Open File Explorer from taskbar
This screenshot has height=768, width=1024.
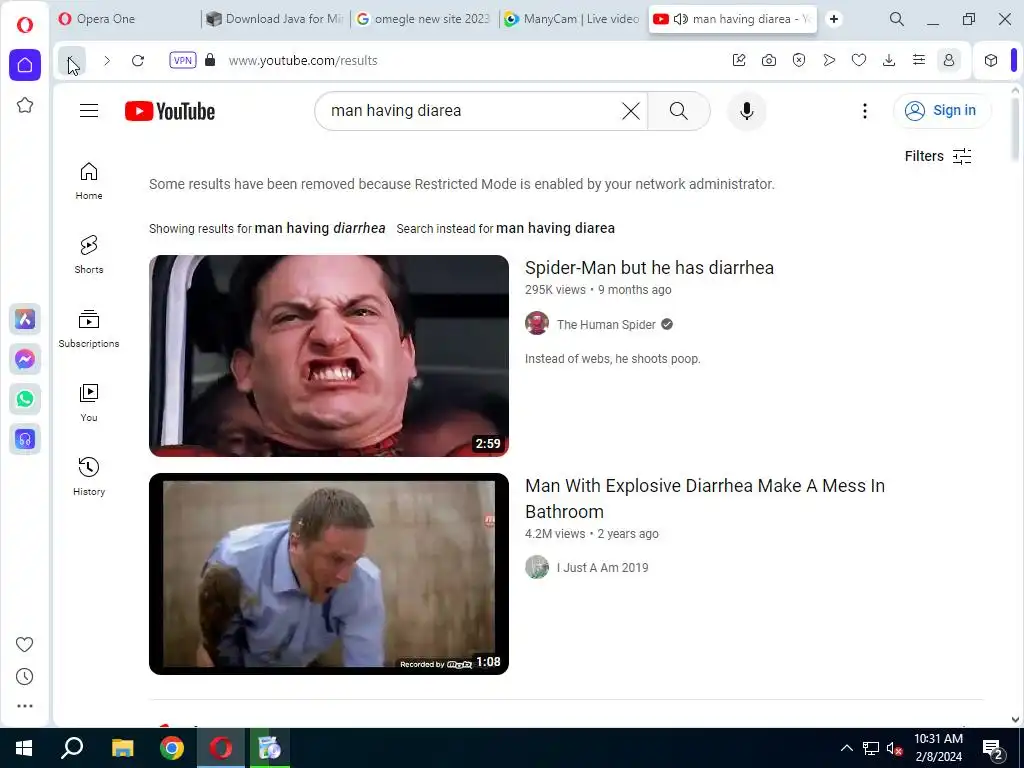[x=122, y=748]
